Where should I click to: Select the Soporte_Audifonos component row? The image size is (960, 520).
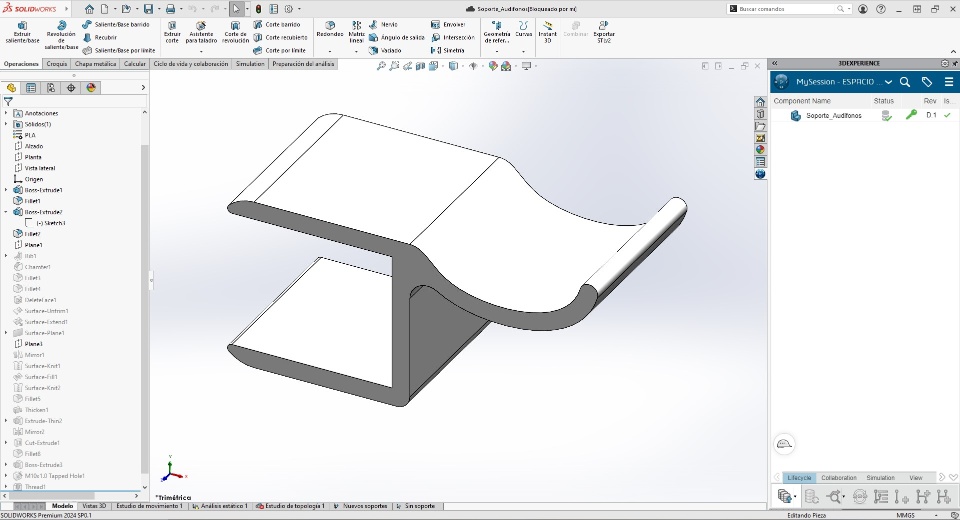(833, 116)
